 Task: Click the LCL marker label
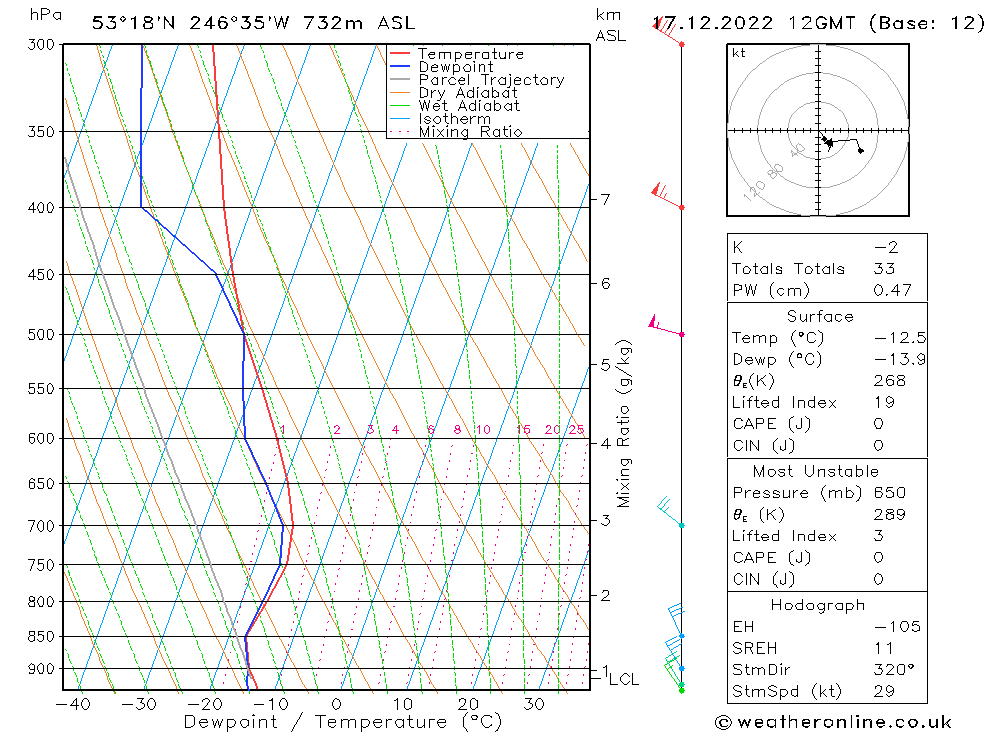pos(624,679)
